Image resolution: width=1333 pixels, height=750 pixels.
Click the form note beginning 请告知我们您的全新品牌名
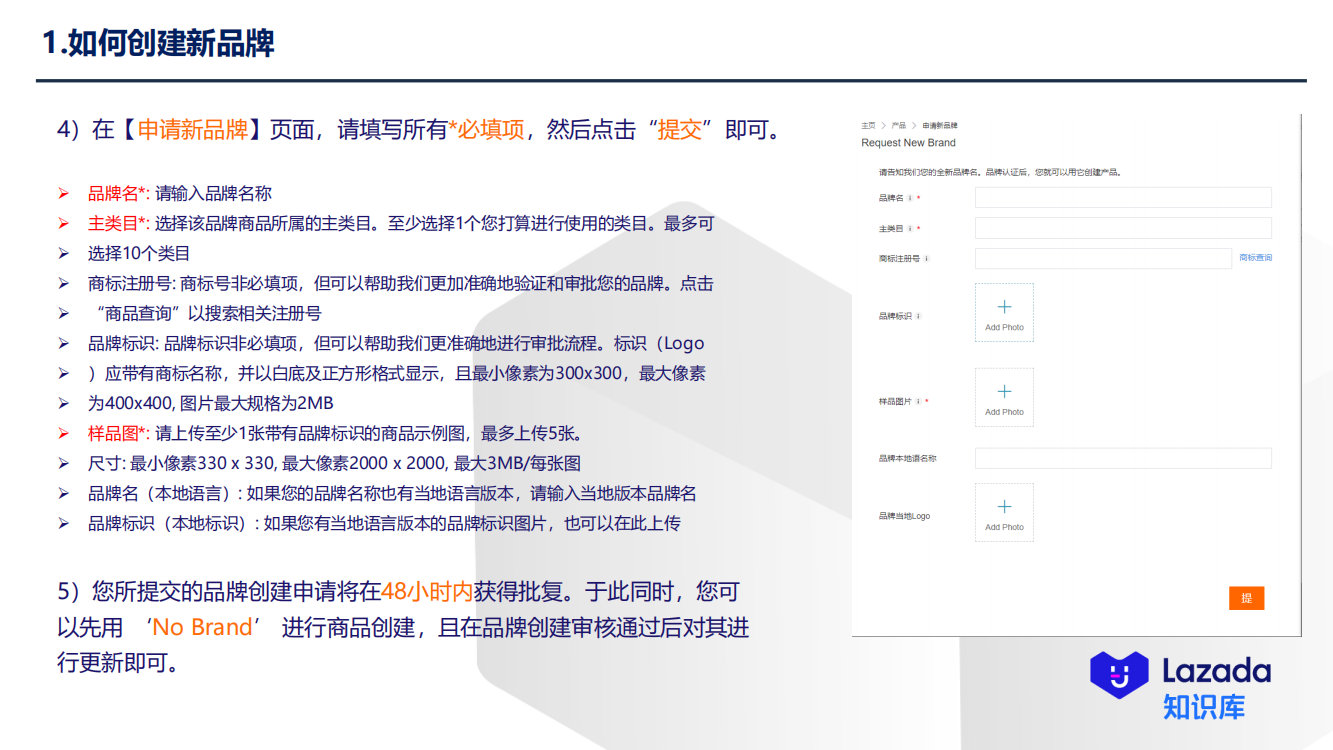(x=1000, y=172)
